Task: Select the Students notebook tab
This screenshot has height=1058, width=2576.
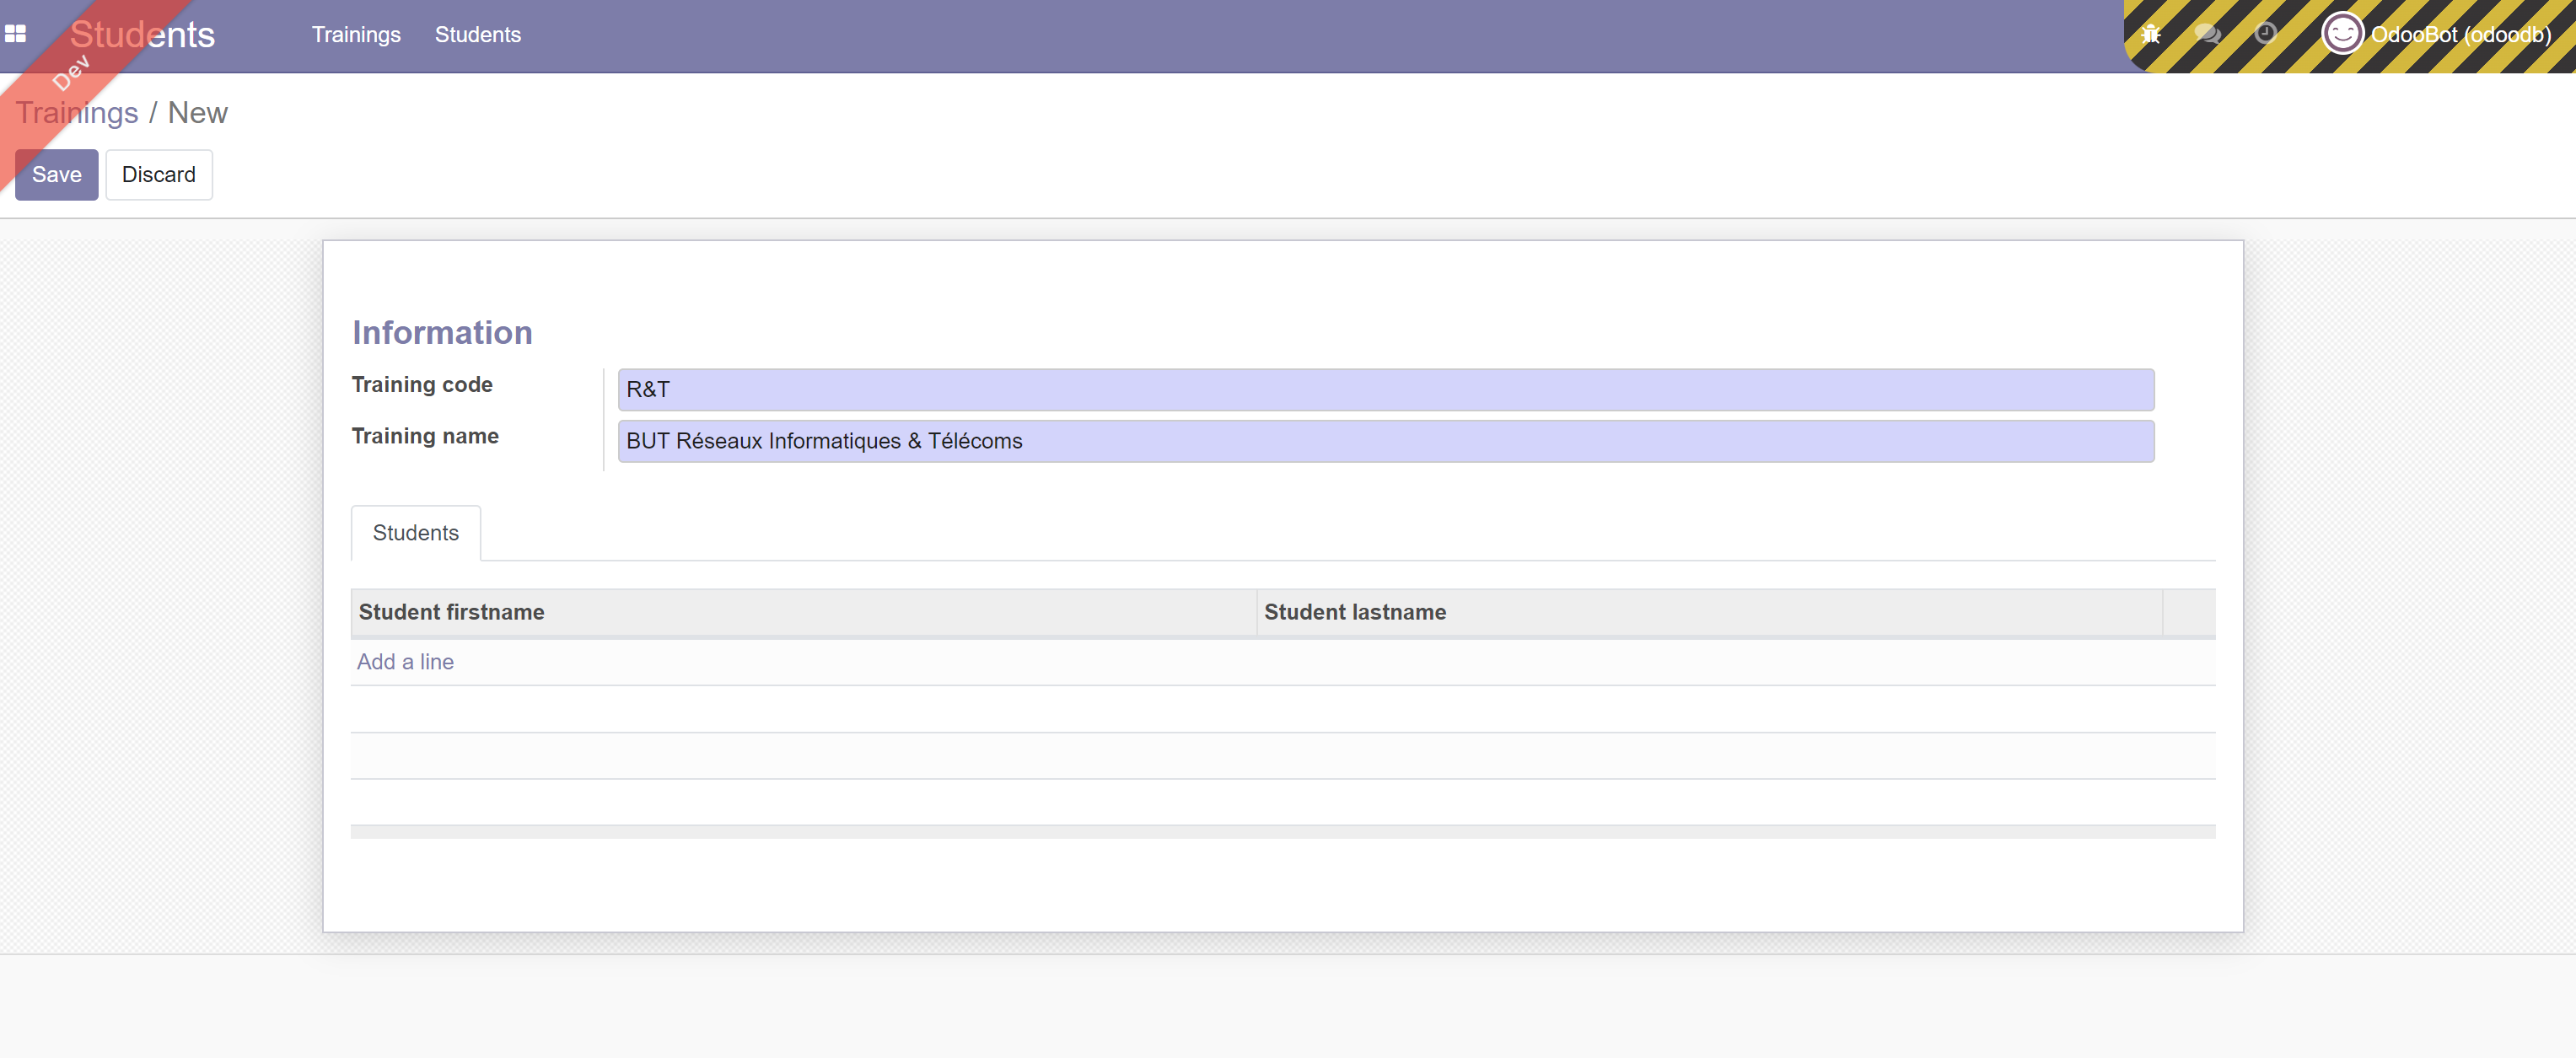Action: [415, 533]
